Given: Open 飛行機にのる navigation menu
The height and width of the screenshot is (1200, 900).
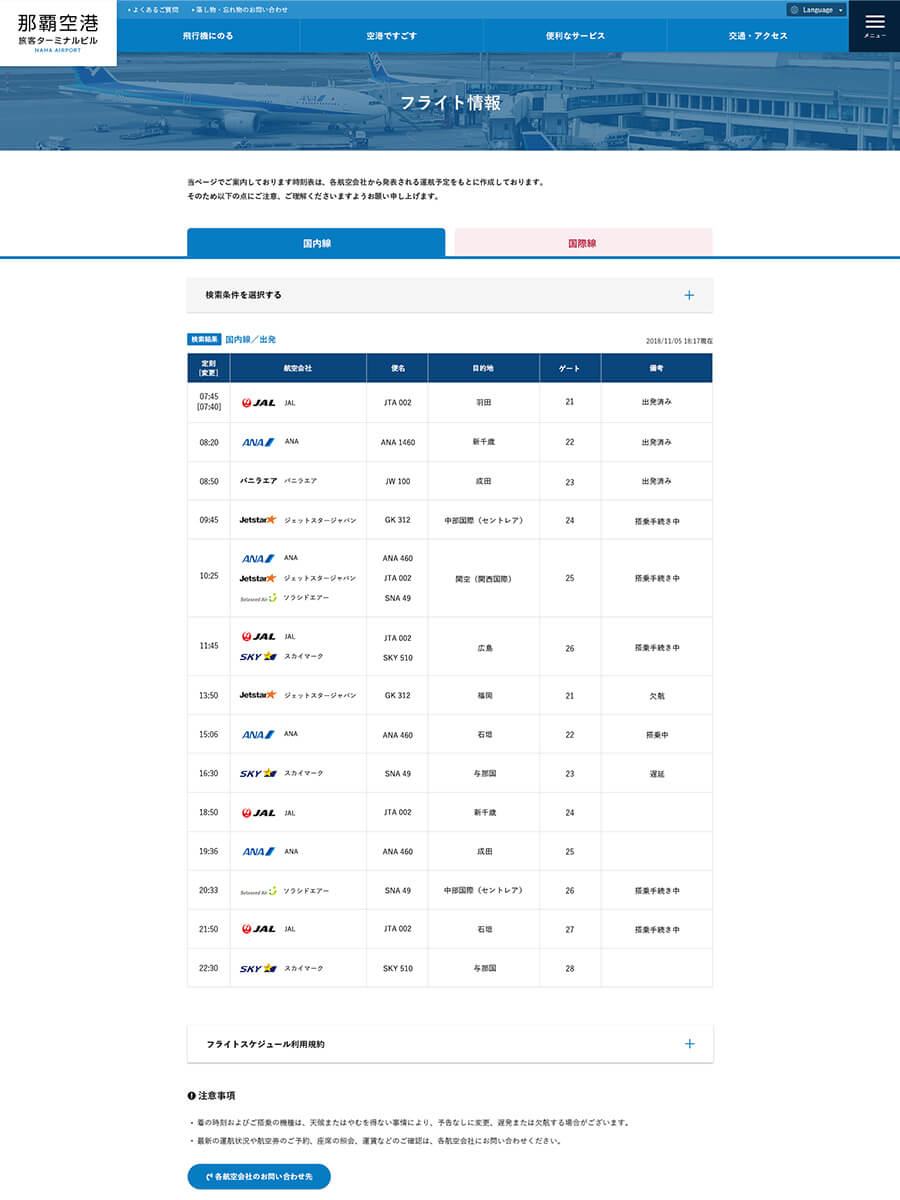Looking at the screenshot, I should click(208, 36).
